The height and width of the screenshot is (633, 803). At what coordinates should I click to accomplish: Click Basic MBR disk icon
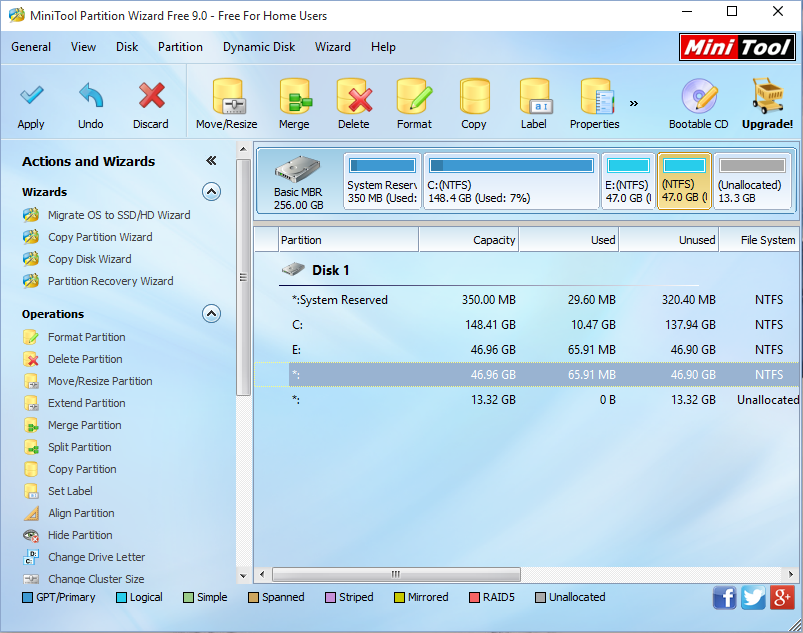pos(298,169)
